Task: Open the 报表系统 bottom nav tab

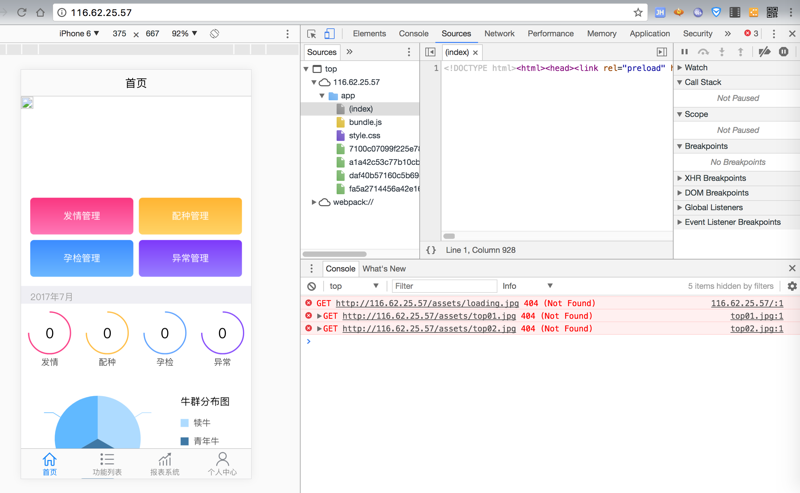Action: [164, 464]
